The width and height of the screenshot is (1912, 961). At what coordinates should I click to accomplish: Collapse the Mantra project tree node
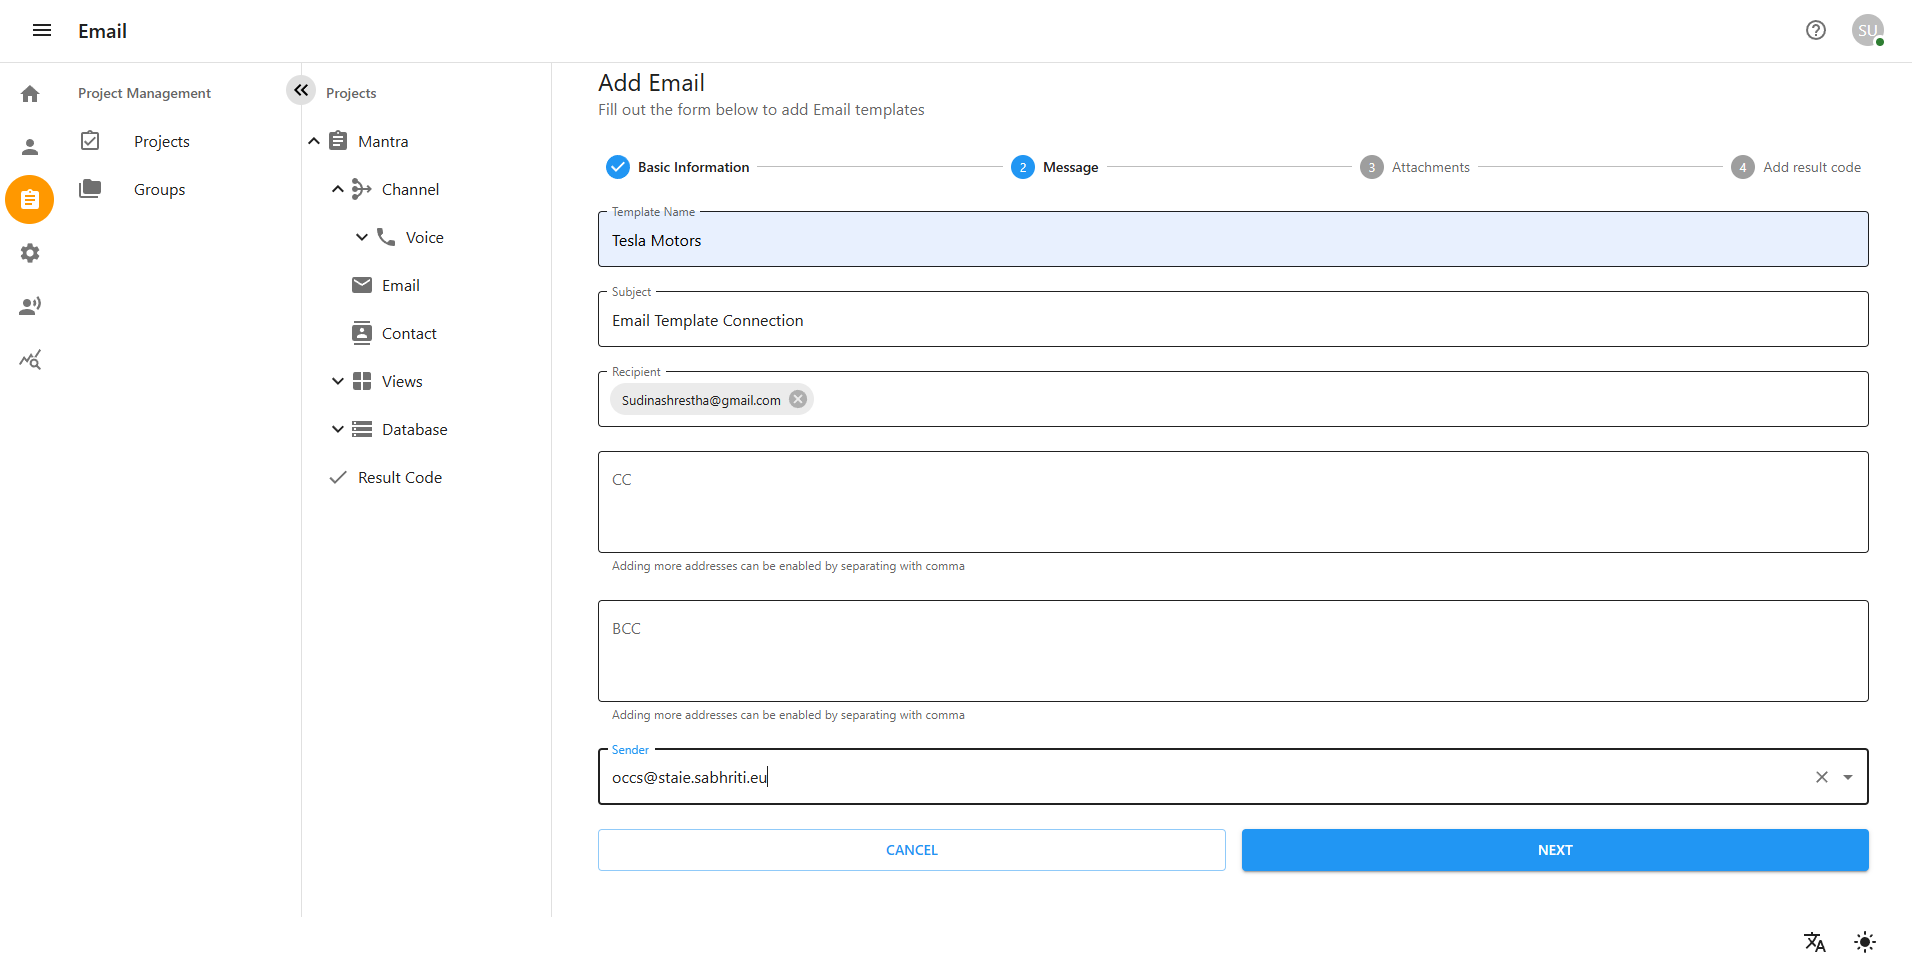pos(314,141)
